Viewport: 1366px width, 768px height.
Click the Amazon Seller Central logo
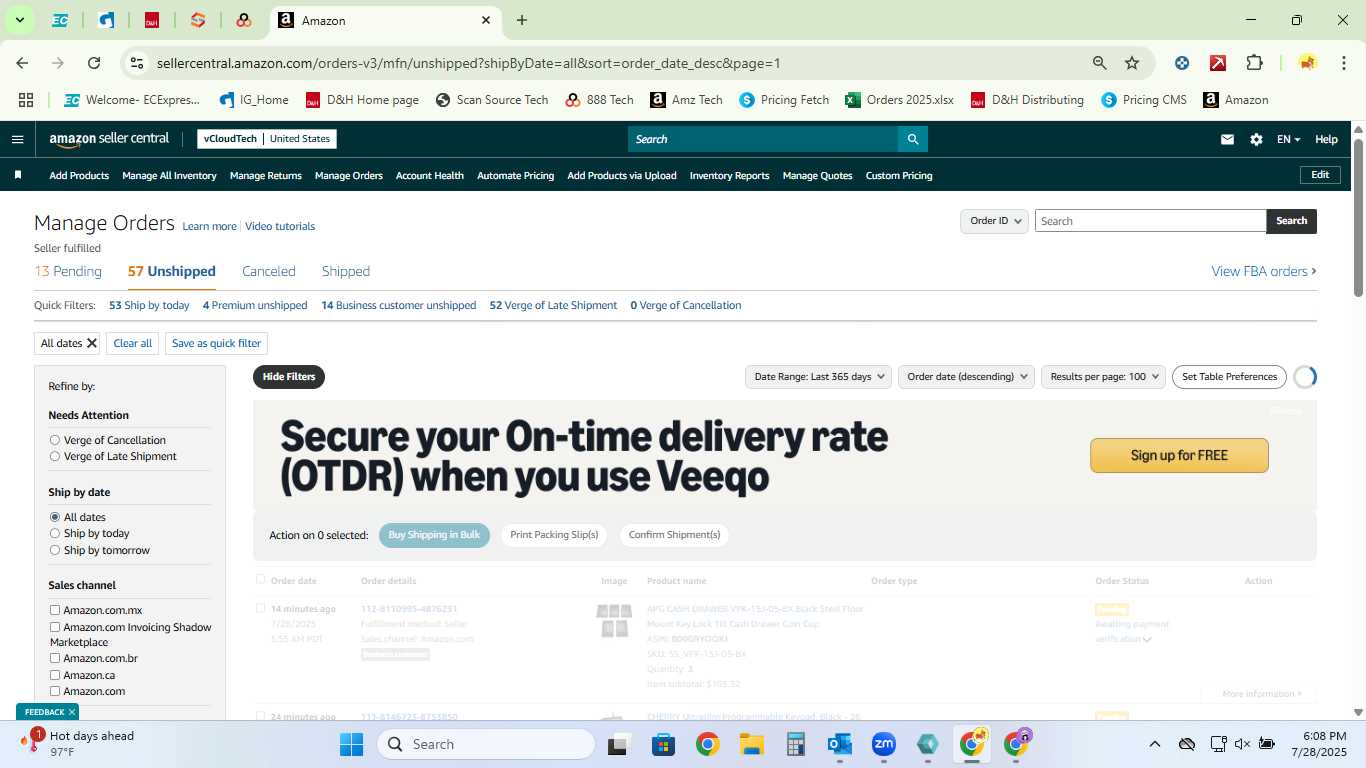109,139
